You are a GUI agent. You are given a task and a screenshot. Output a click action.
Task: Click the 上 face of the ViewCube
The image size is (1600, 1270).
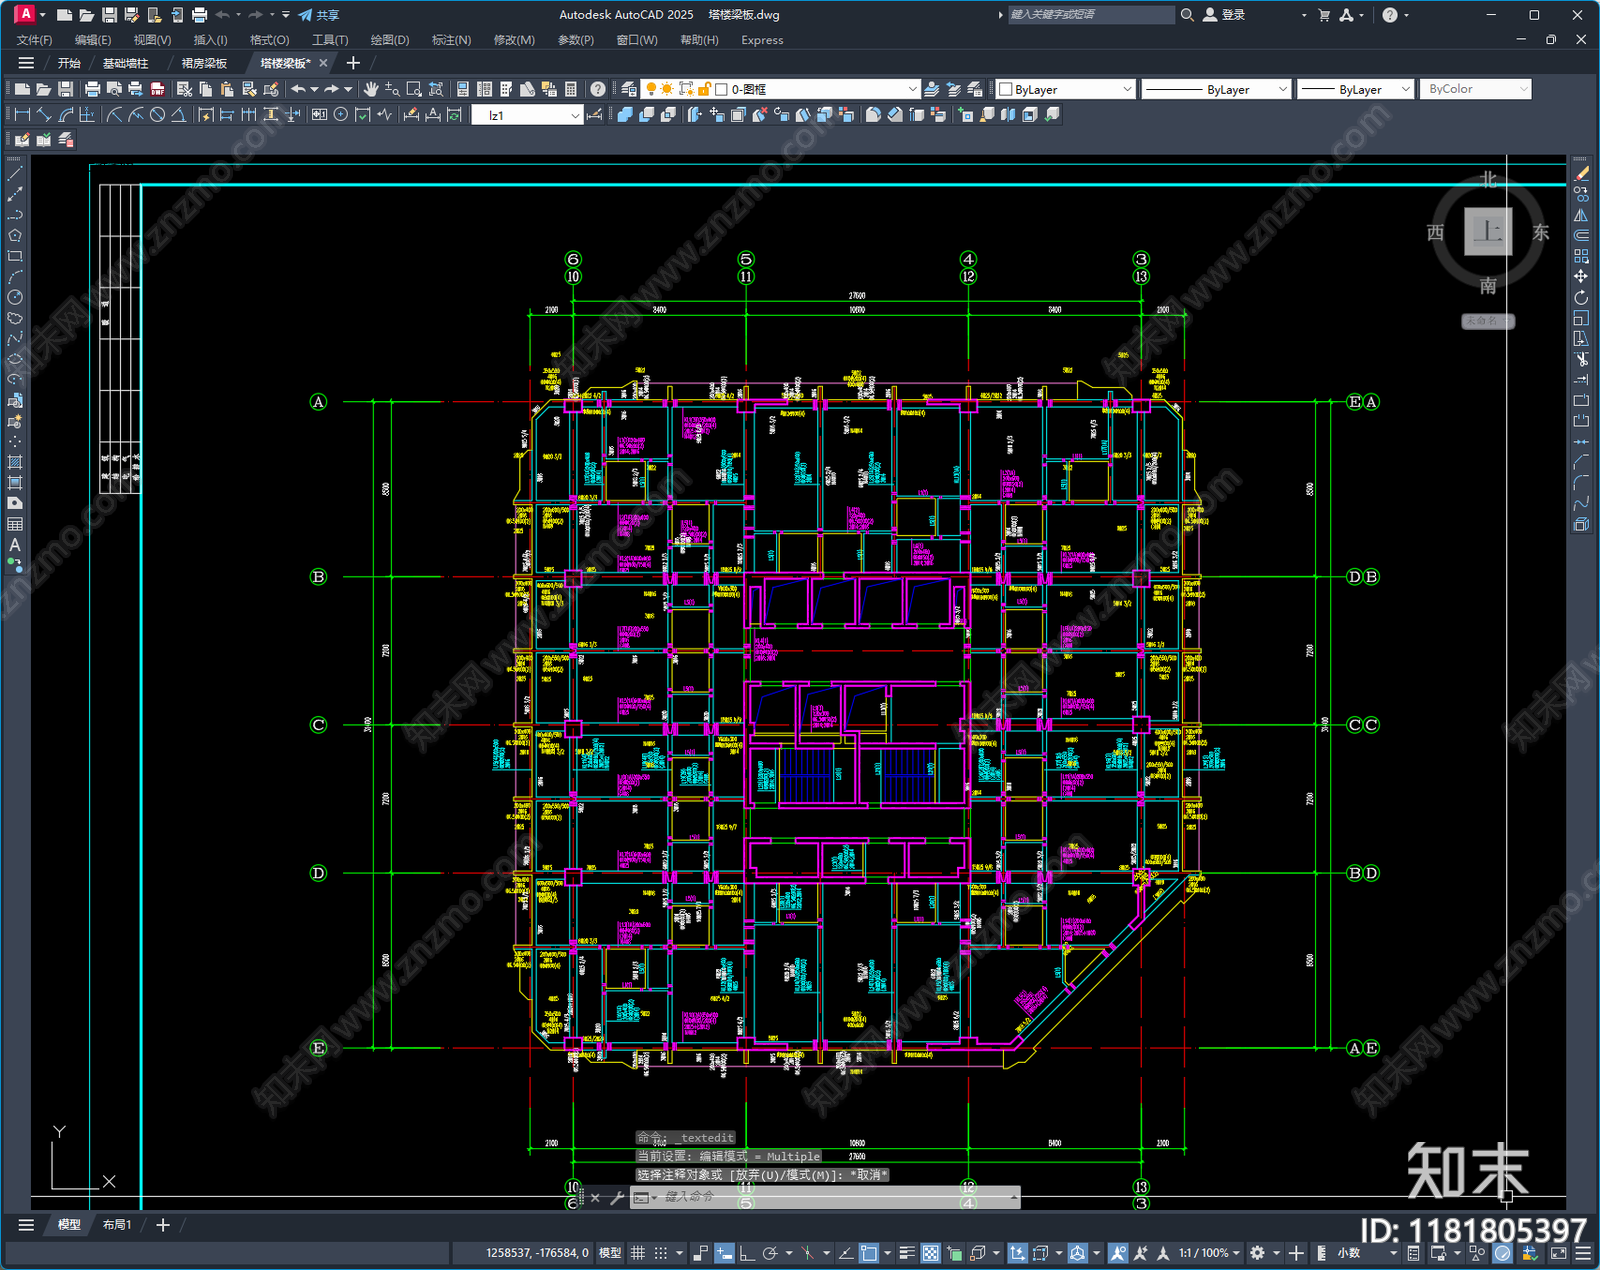click(x=1488, y=232)
